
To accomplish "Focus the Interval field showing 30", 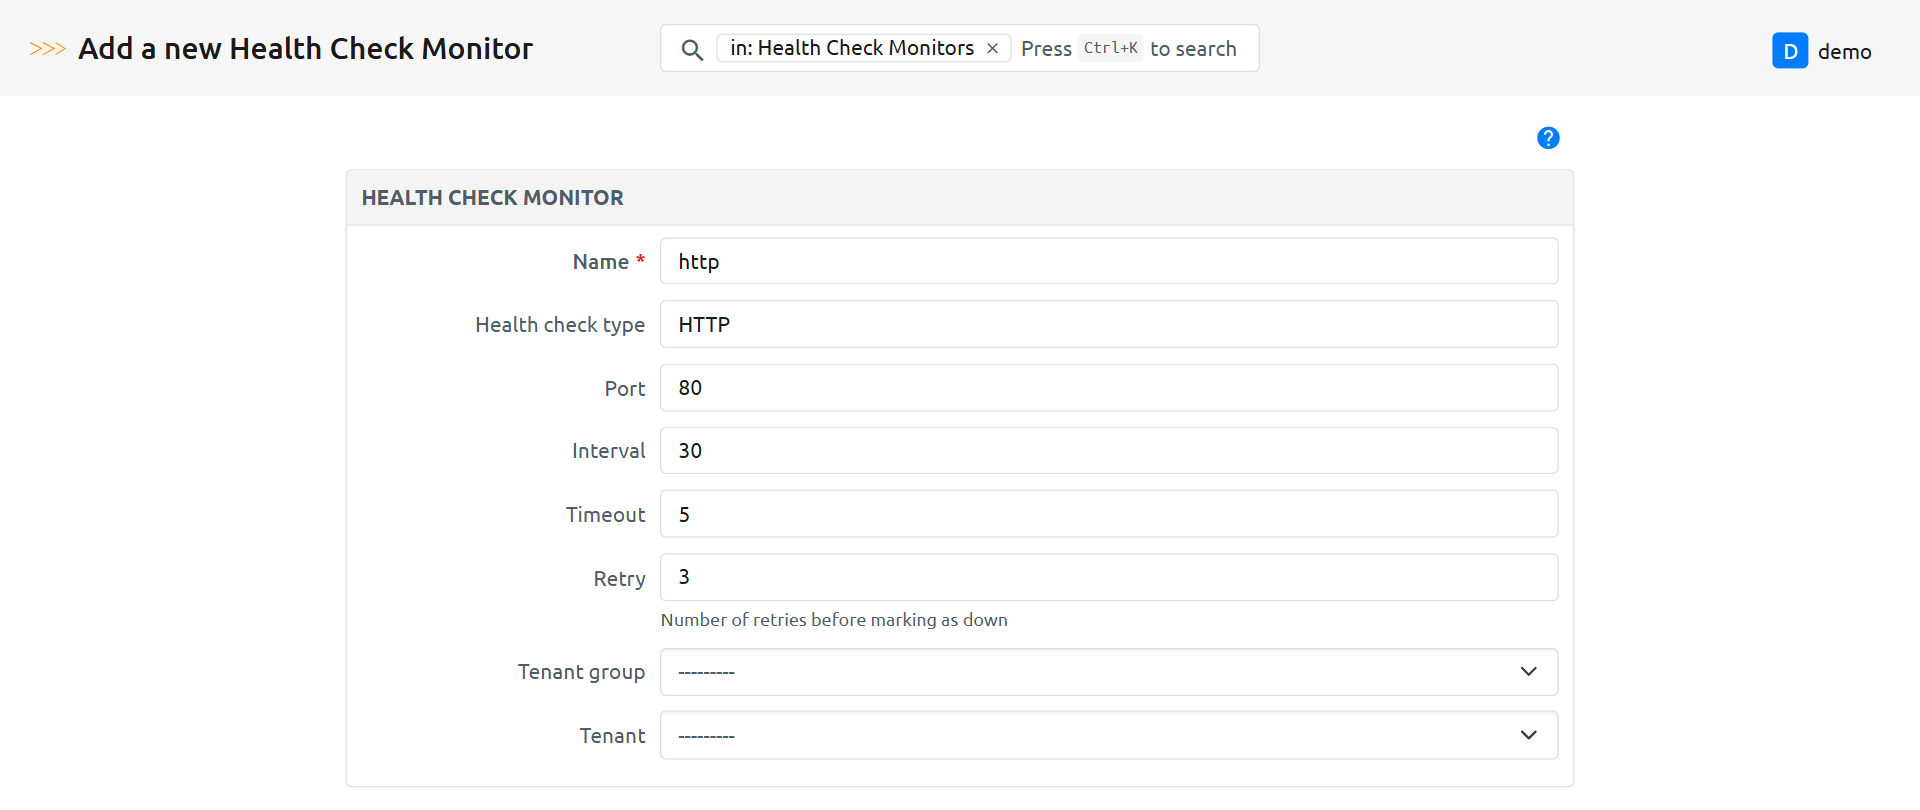I will point(1108,451).
